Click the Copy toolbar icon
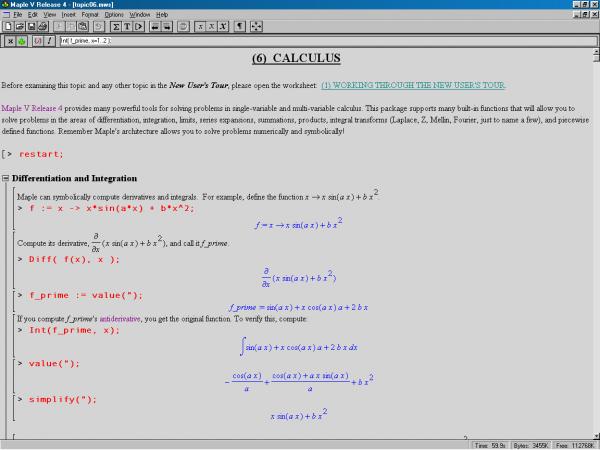Screen dimensions: 600x450 click(71, 26)
